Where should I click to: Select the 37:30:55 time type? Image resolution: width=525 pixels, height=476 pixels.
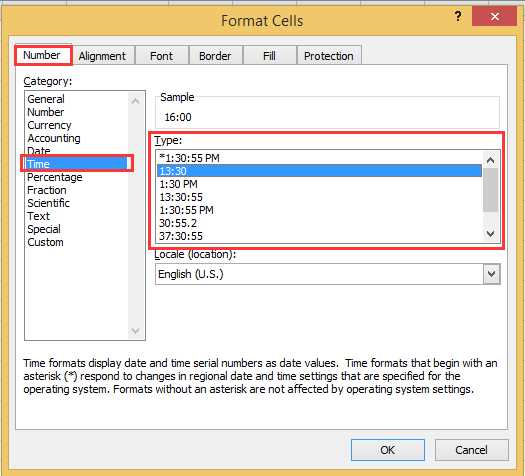(319, 236)
